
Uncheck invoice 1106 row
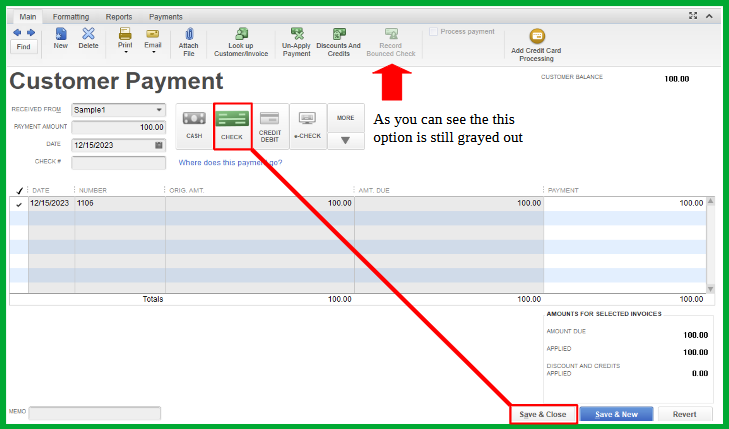point(19,204)
